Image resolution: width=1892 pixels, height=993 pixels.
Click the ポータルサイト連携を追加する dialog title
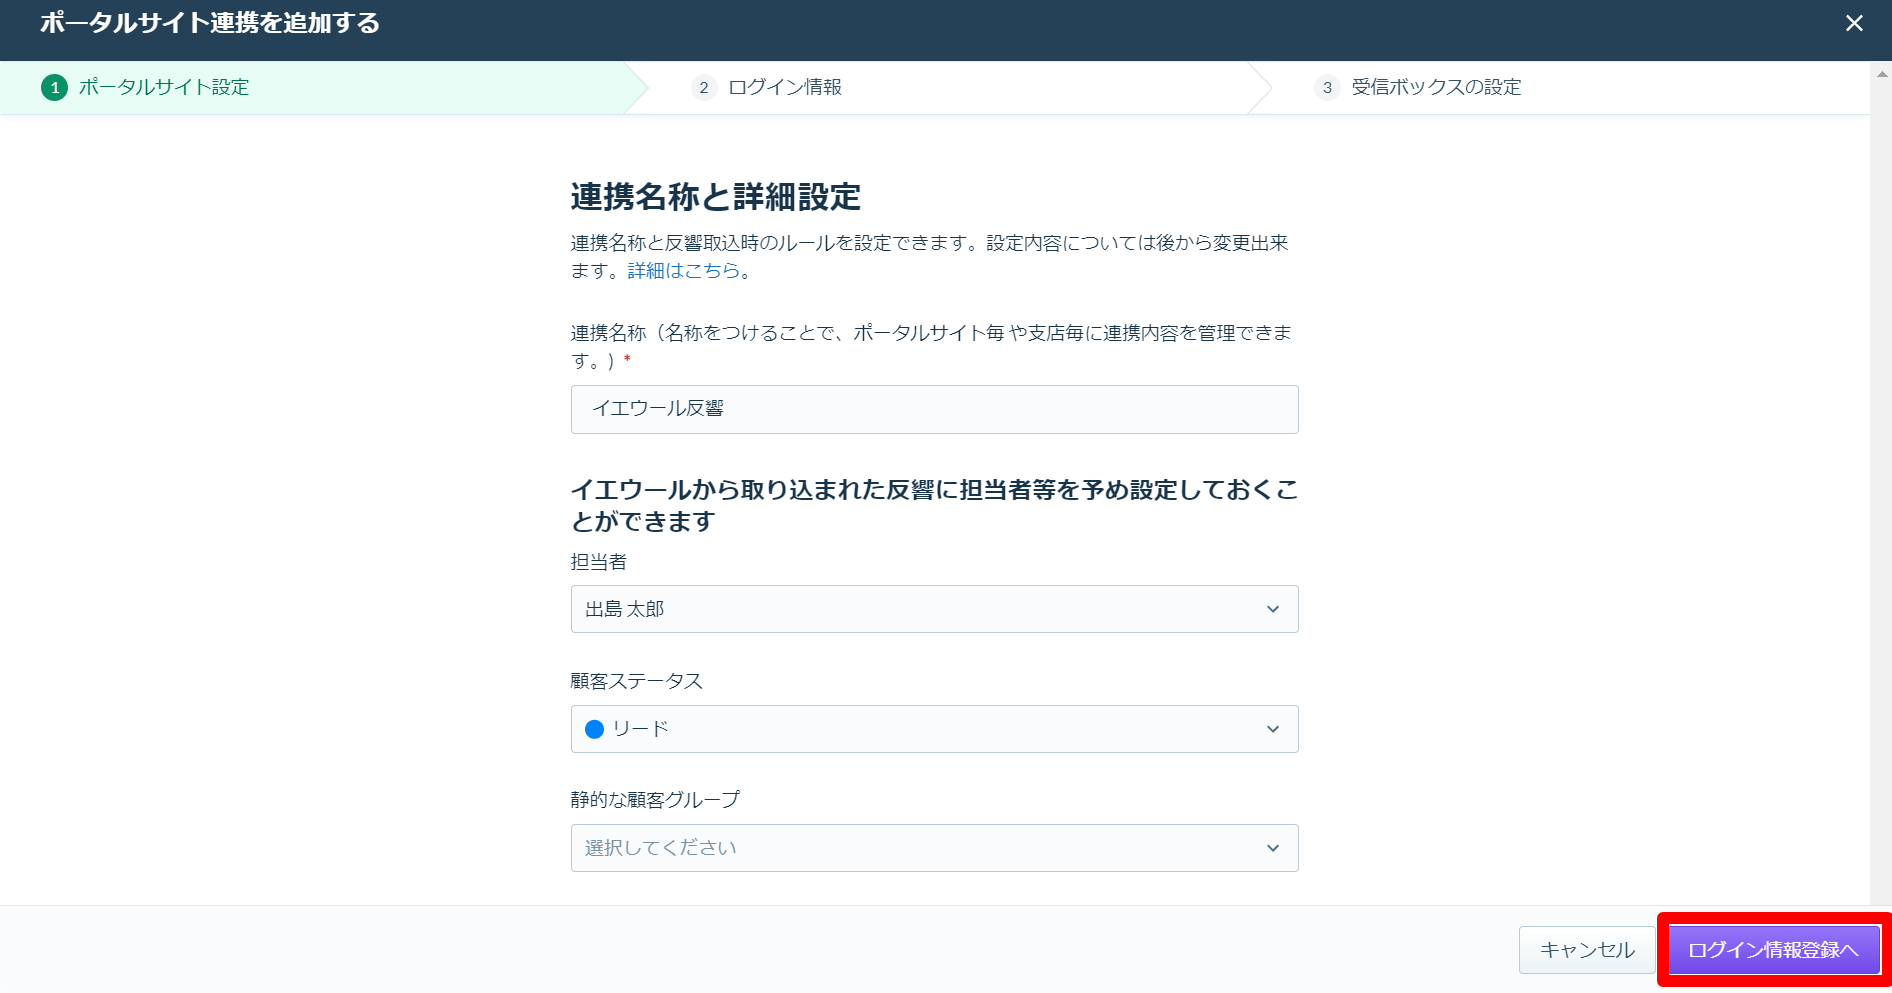point(210,23)
